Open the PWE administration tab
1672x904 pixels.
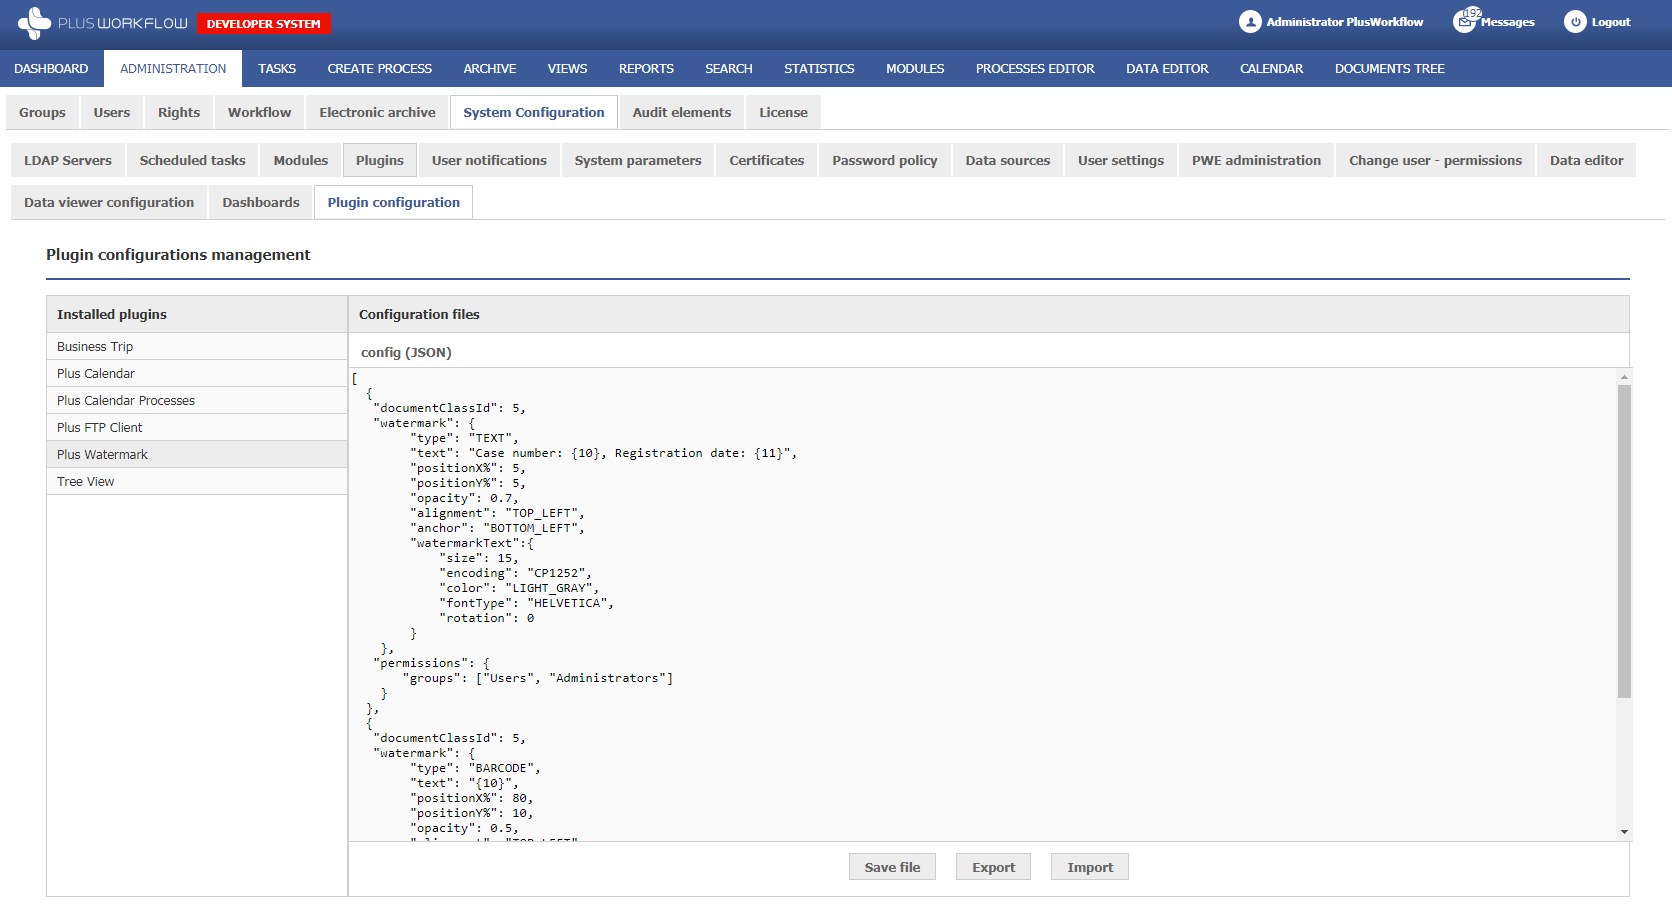coord(1257,160)
